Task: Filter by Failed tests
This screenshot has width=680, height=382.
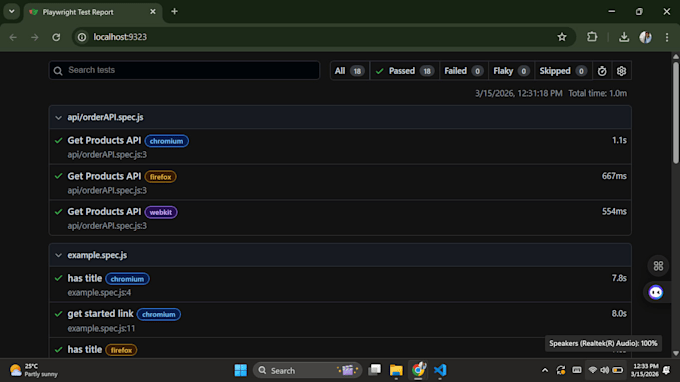Action: point(464,71)
